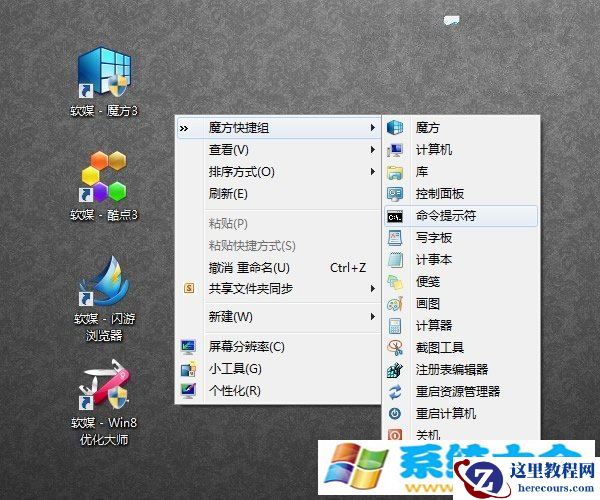Expand the 共享文件夹同步 submenu arrow
Image resolution: width=600 pixels, height=500 pixels.
[372, 288]
